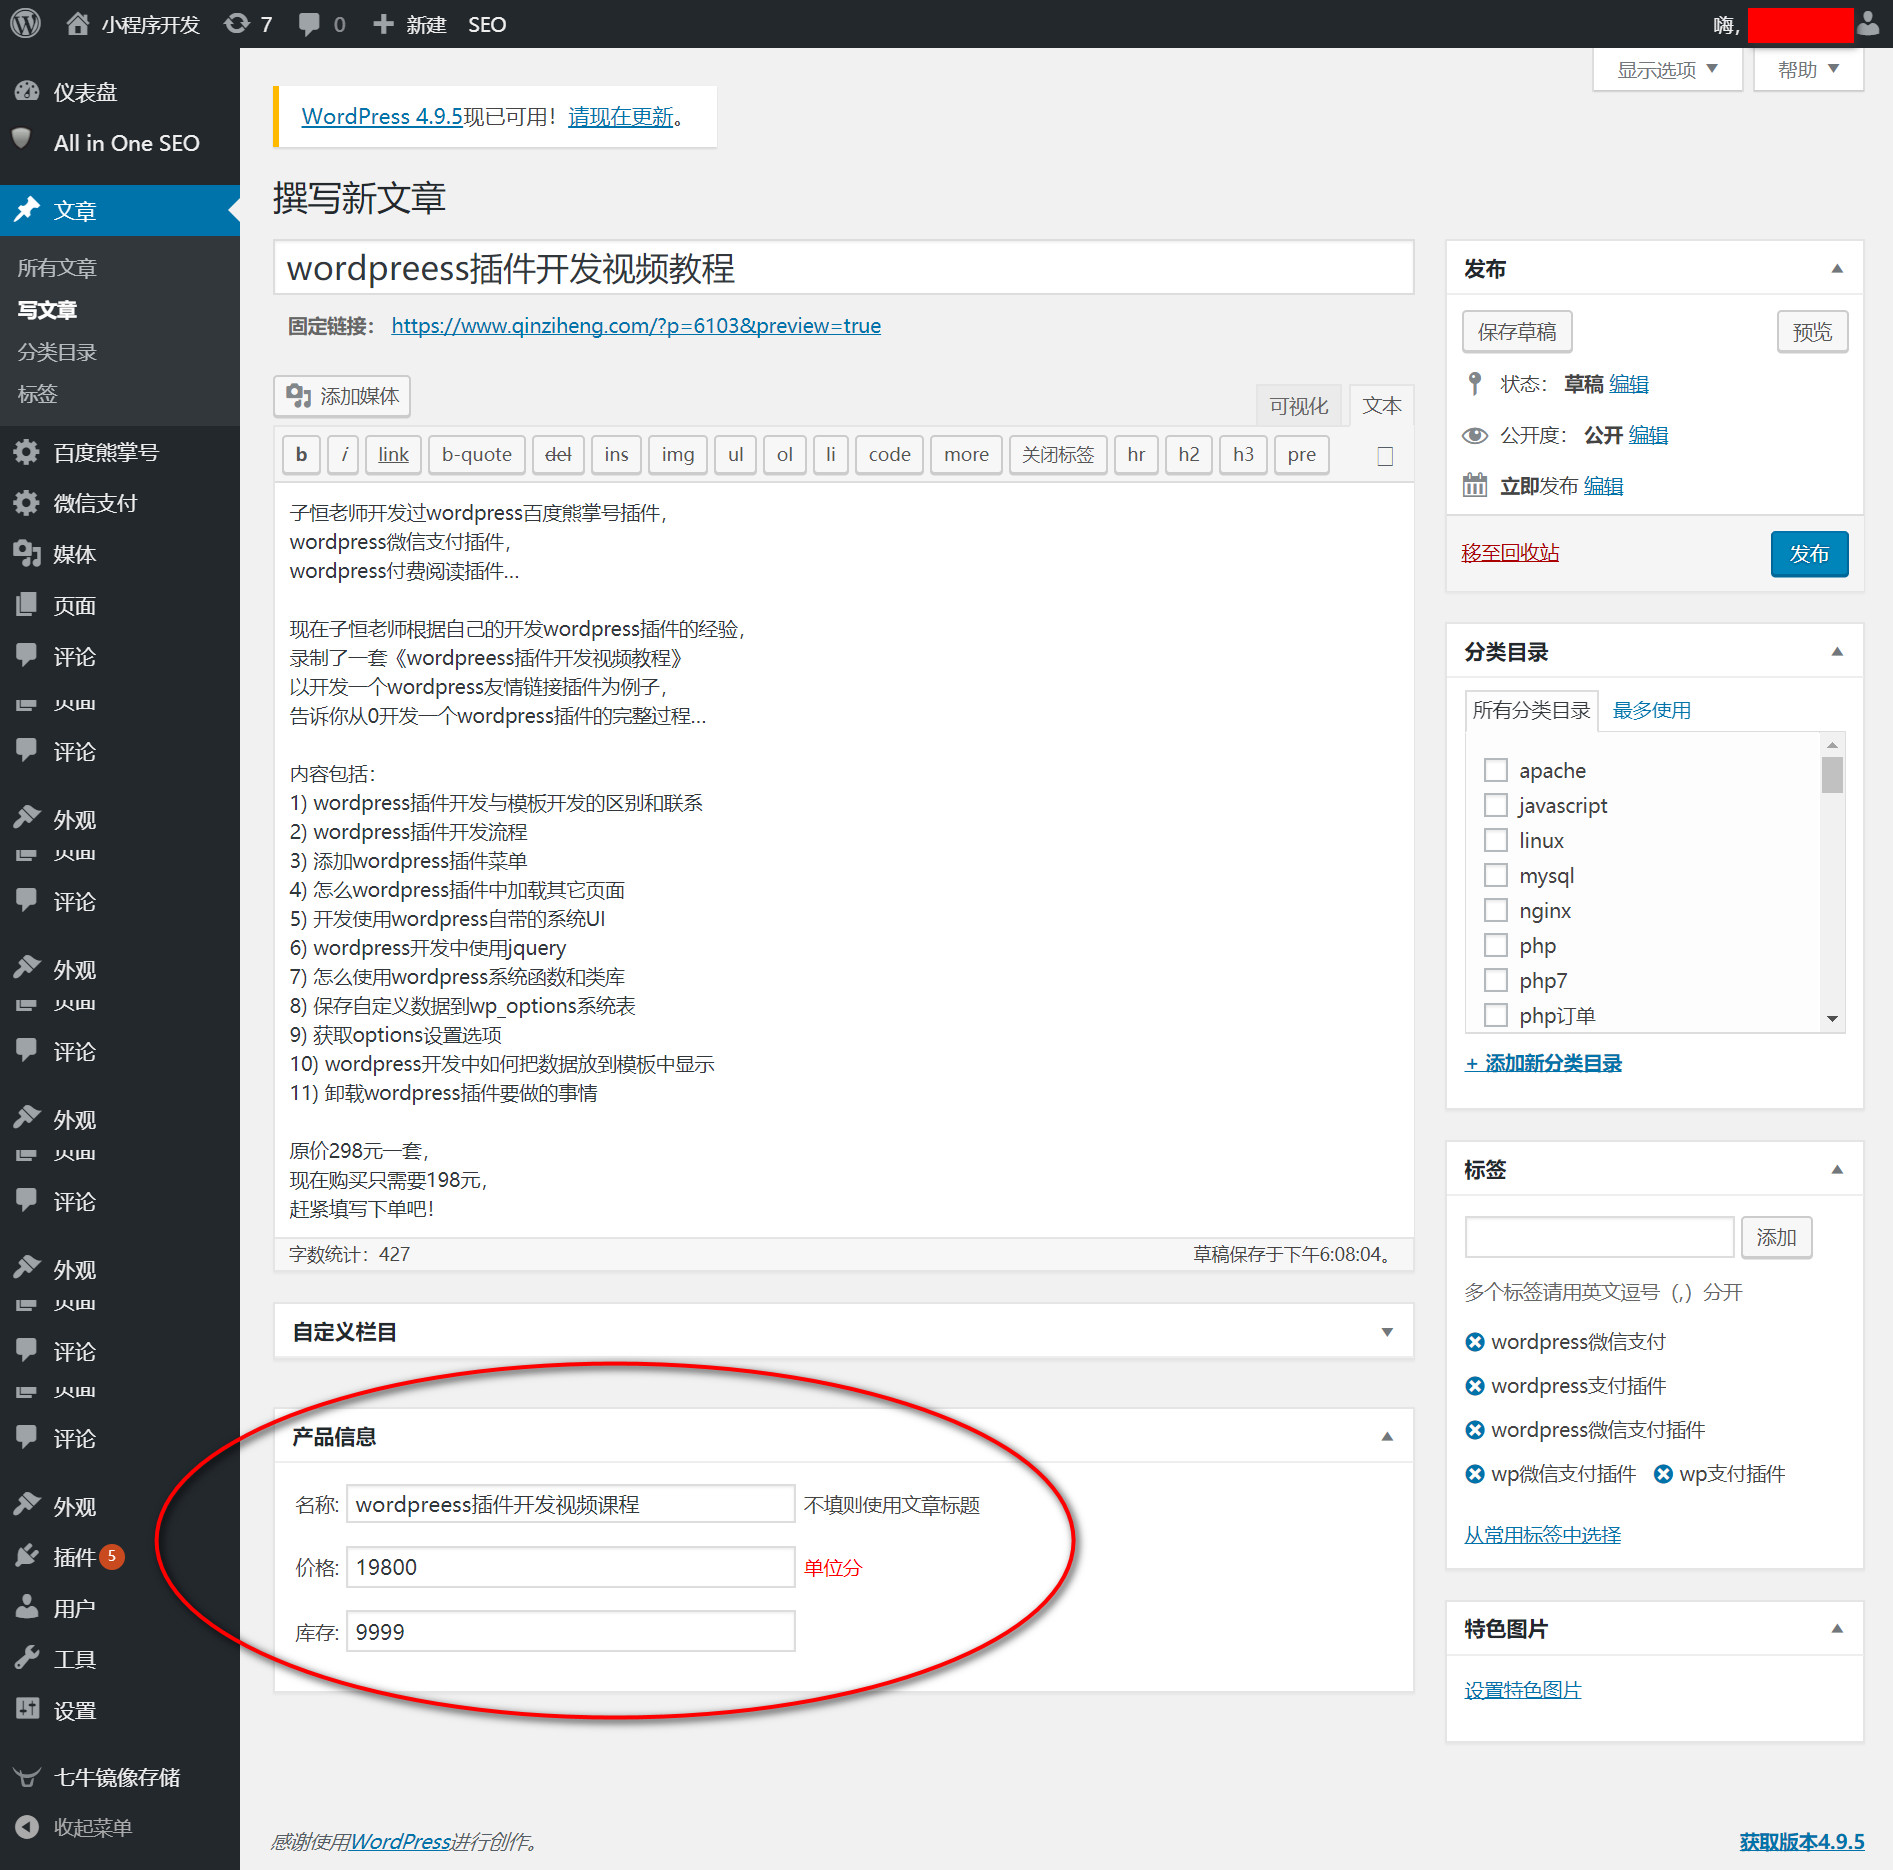Viewport: 1893px width, 1870px height.
Task: Click the 库存 stock input field
Action: point(570,1632)
